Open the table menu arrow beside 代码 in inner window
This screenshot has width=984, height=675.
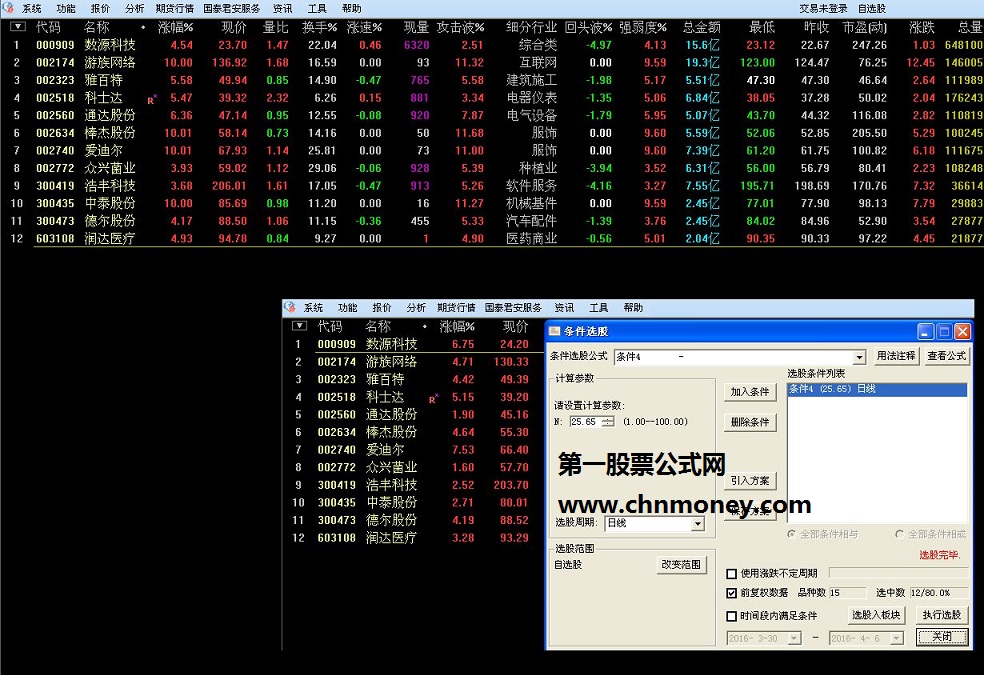pos(299,326)
